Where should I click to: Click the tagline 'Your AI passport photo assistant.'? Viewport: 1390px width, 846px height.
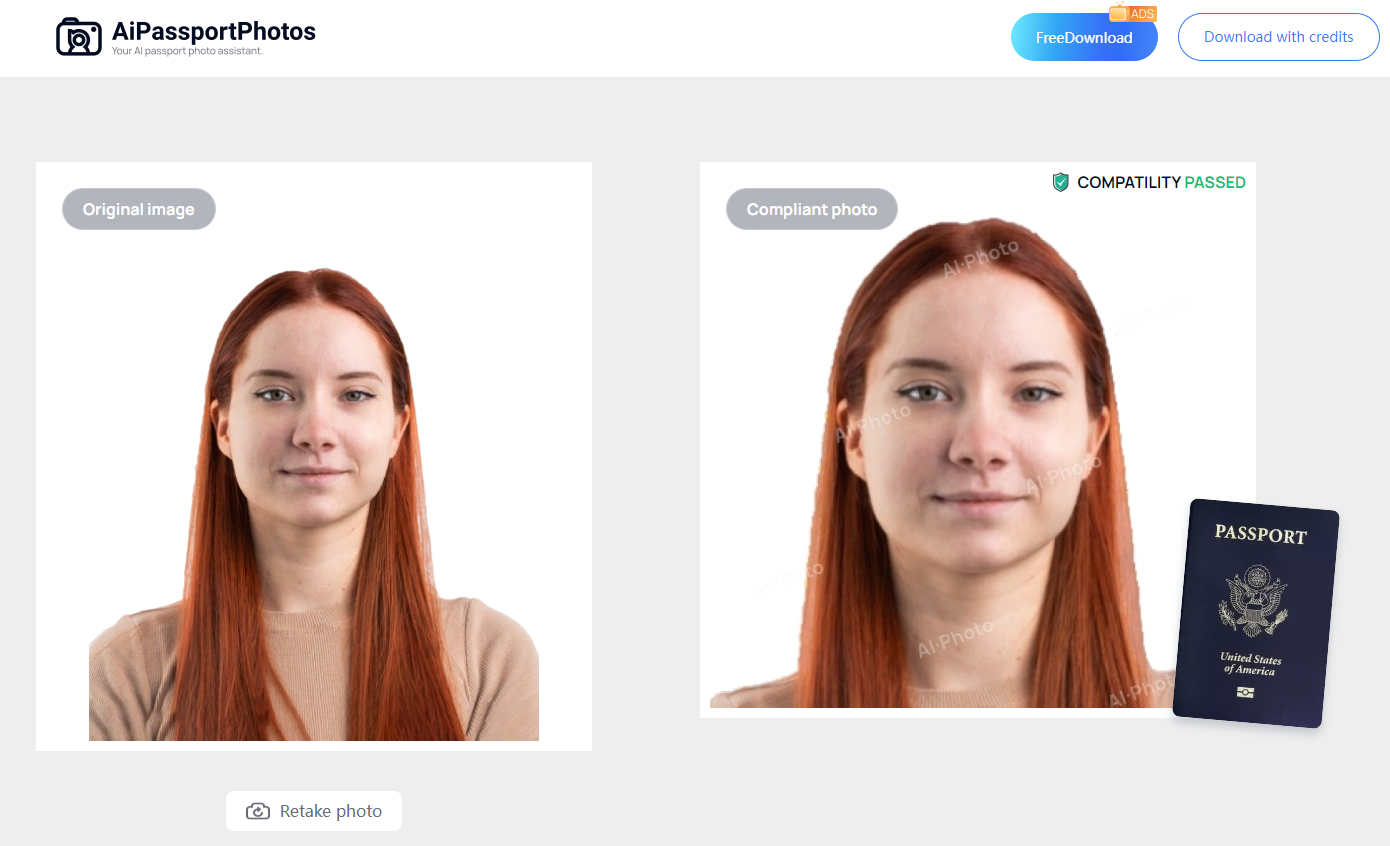point(187,51)
